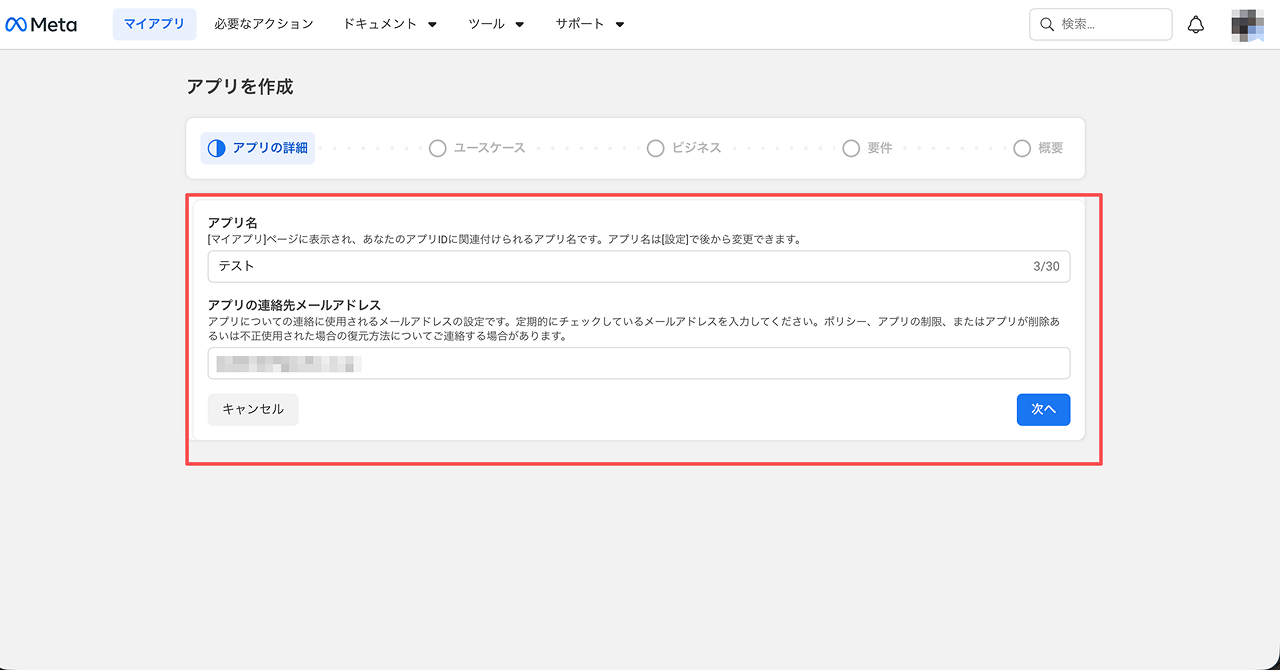Select the アプリの詳細 step label
This screenshot has width=1280, height=670.
click(270, 148)
